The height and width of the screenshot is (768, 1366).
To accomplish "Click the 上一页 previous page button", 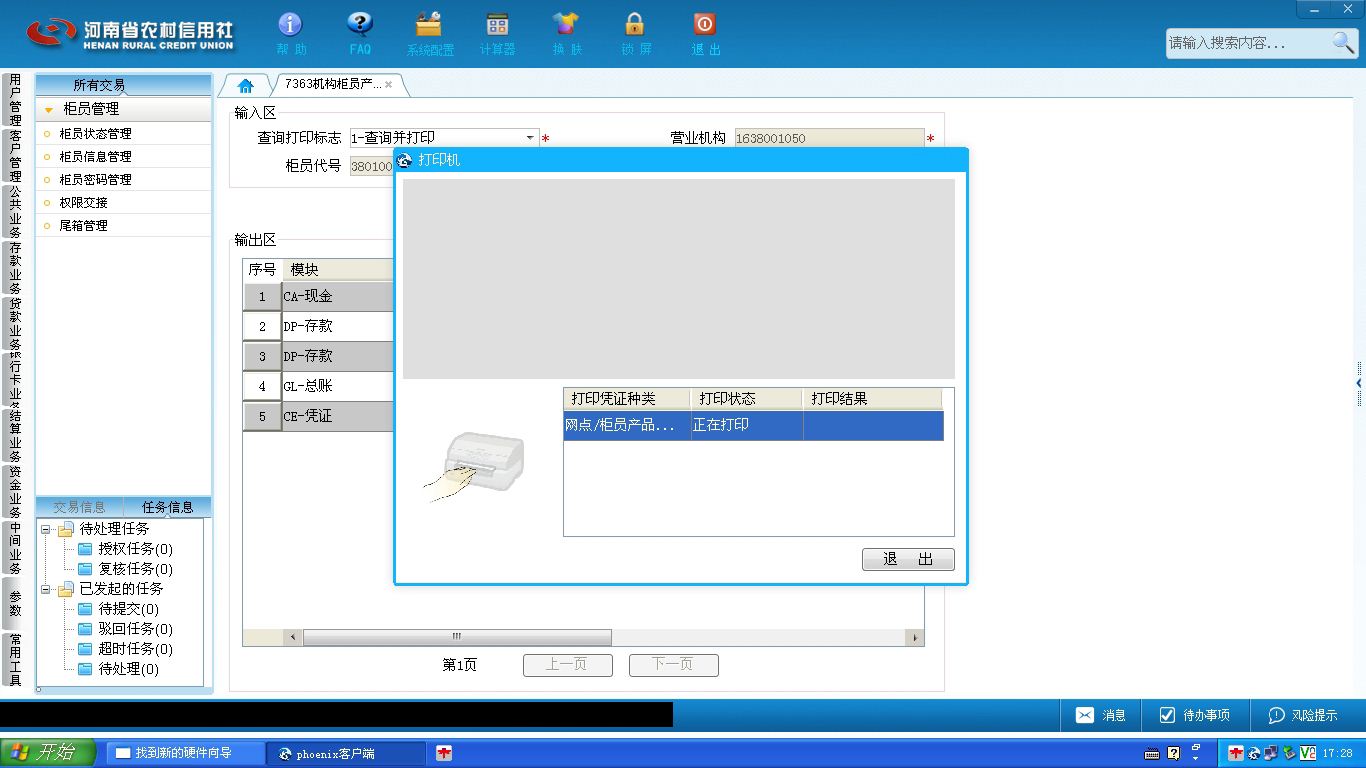I will (x=567, y=665).
